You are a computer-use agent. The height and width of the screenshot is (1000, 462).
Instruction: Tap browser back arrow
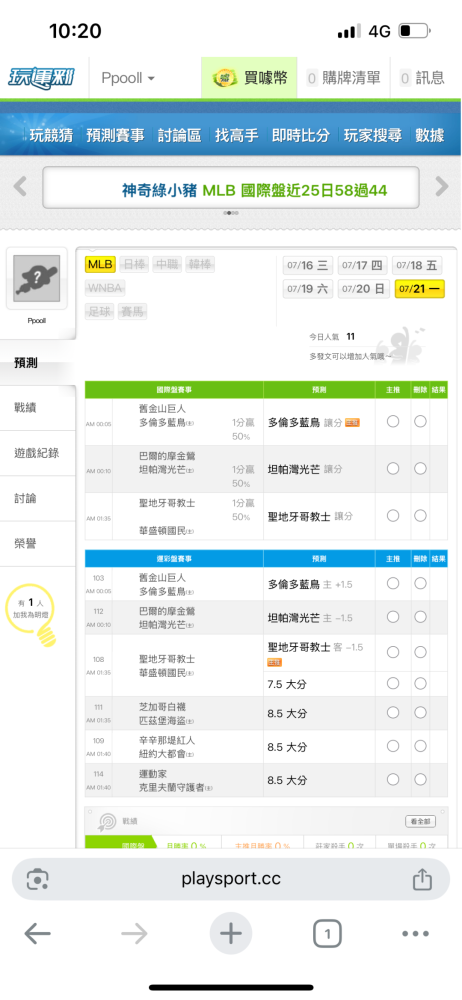click(38, 934)
